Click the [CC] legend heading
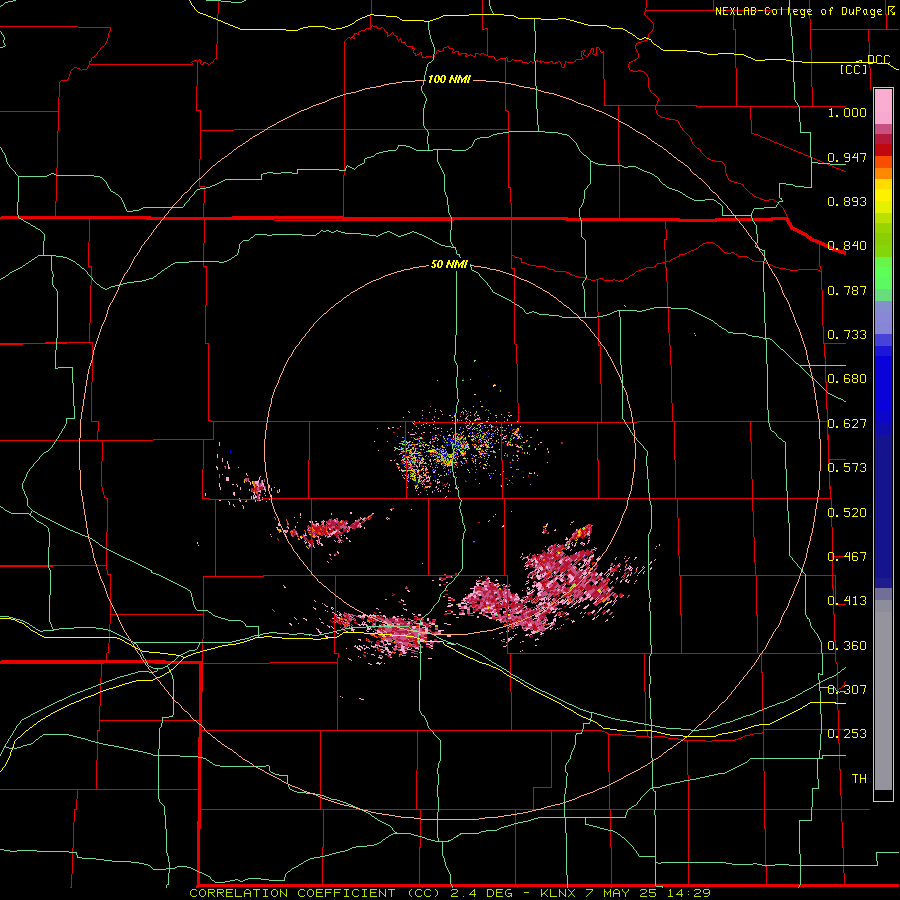Viewport: 900px width, 900px height. click(854, 69)
